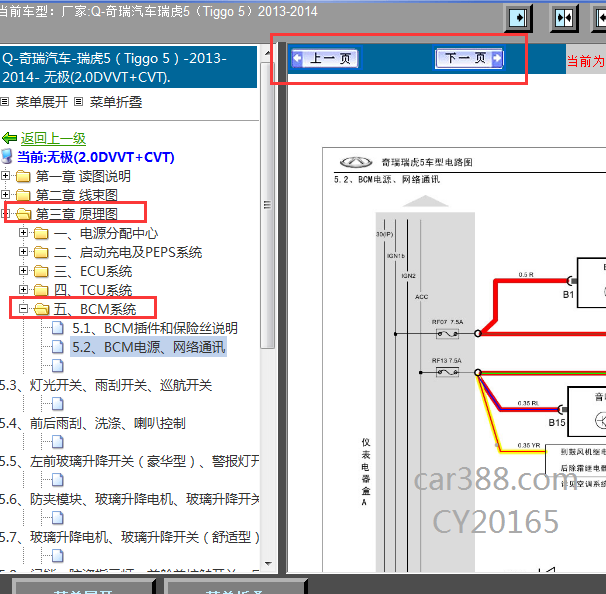
Task: Open 5.3、灯光开关、雨刮开关、巡航开关 page
Action: tap(106, 385)
